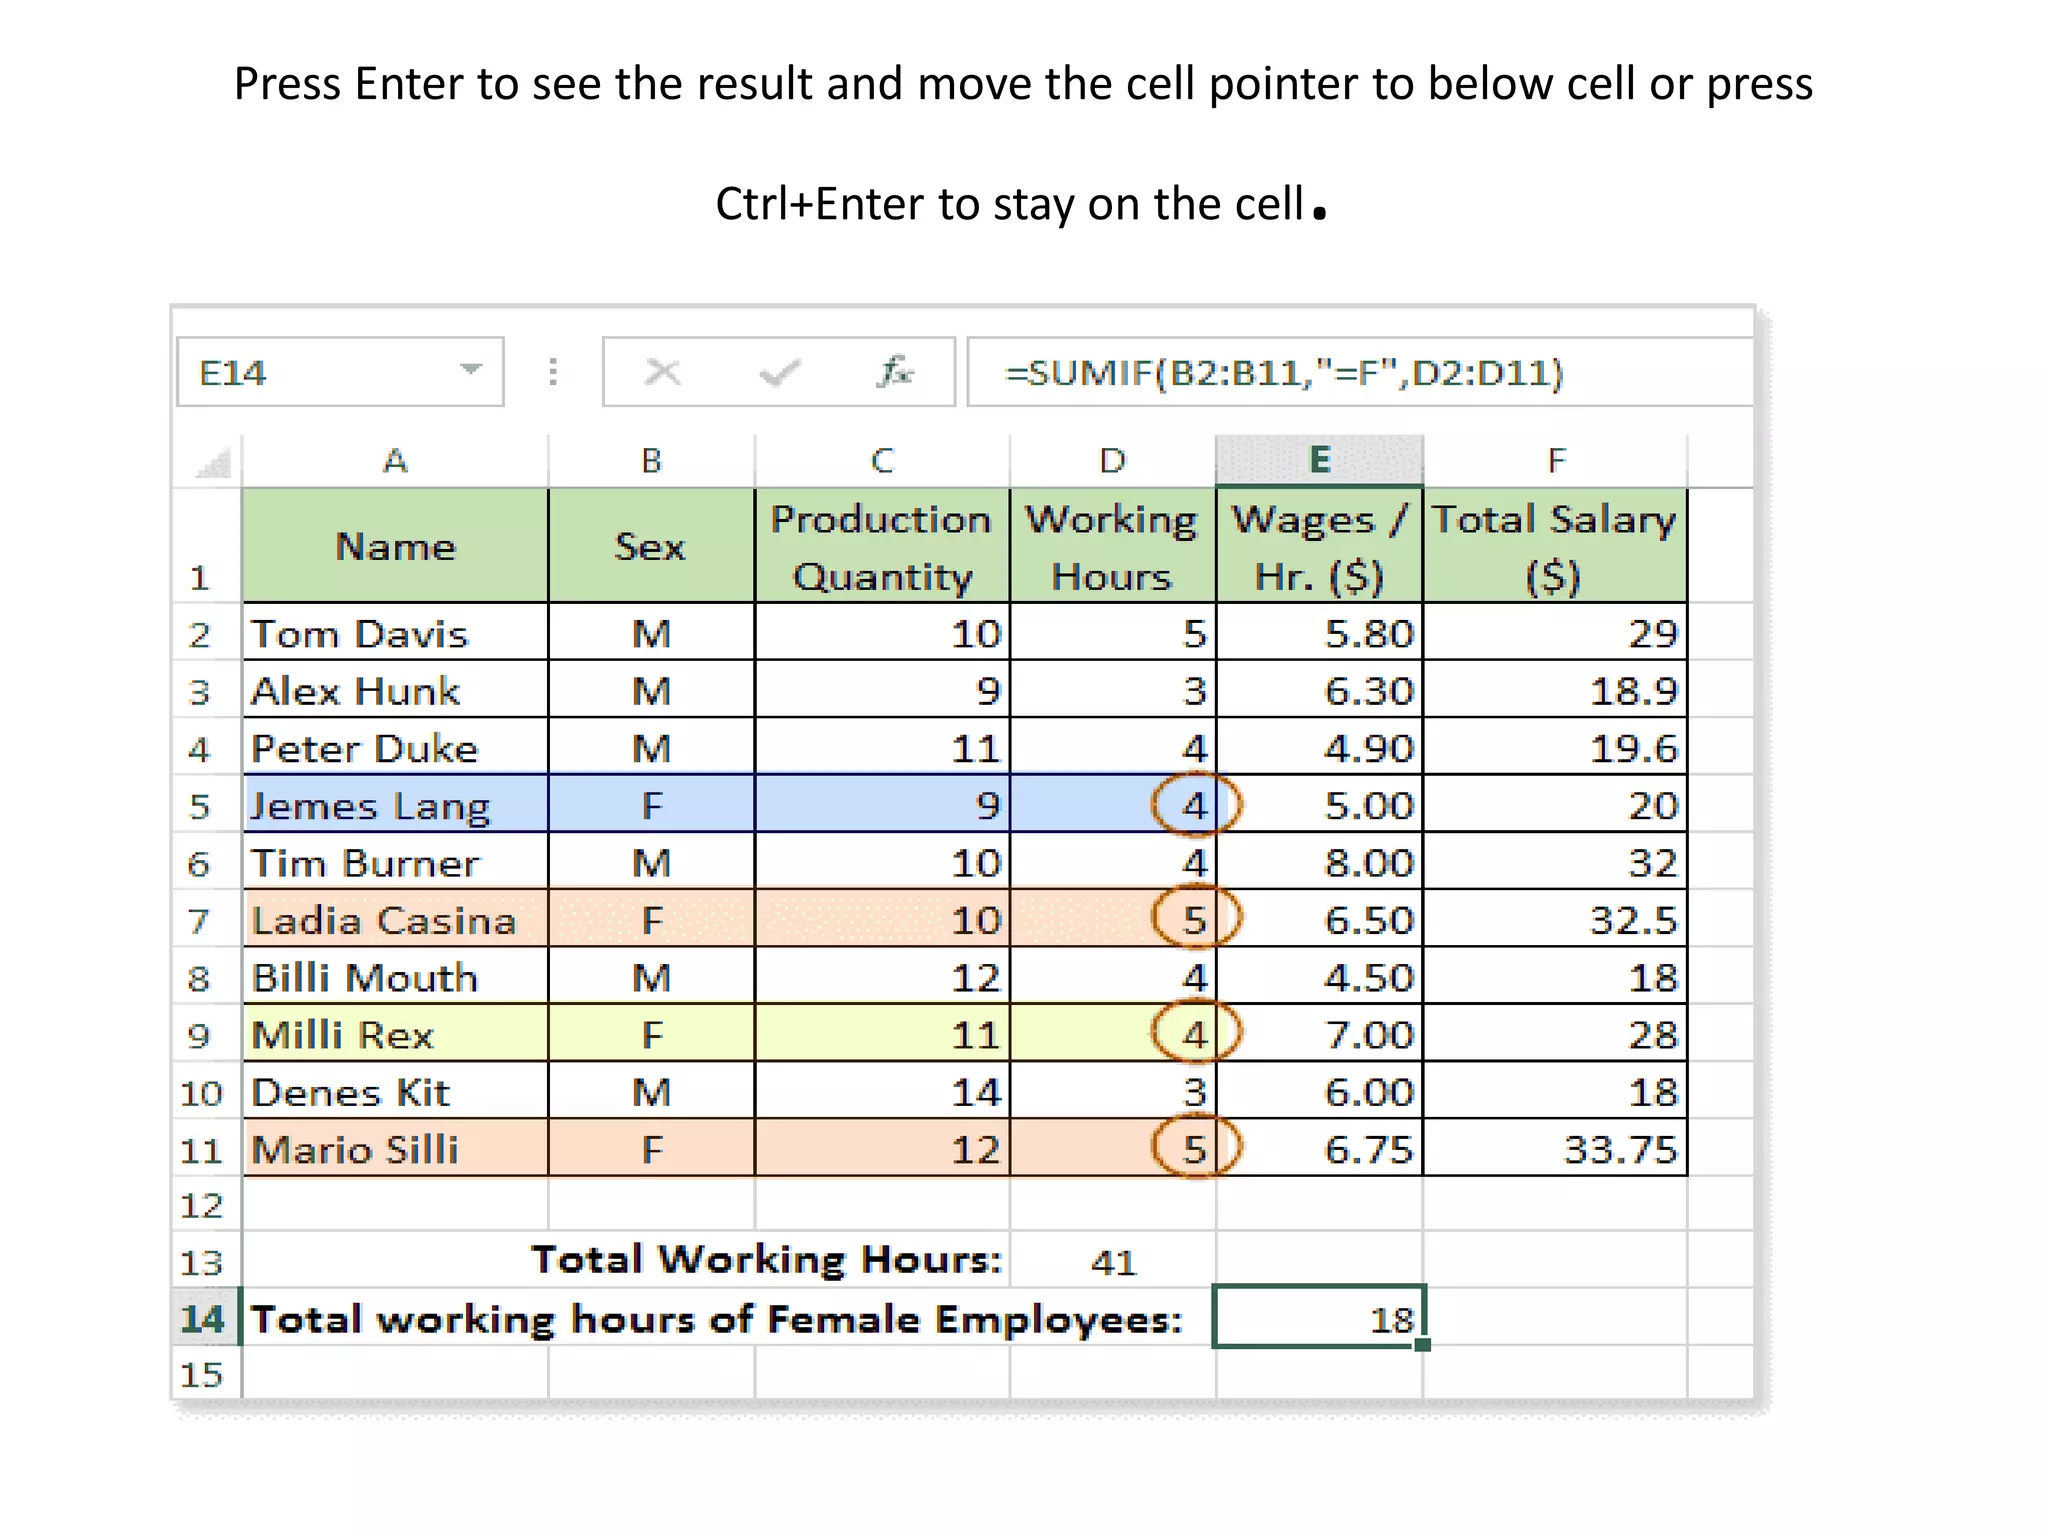This screenshot has height=1536, width=2048.
Task: Click the Select All corner triangle
Action: (x=213, y=463)
